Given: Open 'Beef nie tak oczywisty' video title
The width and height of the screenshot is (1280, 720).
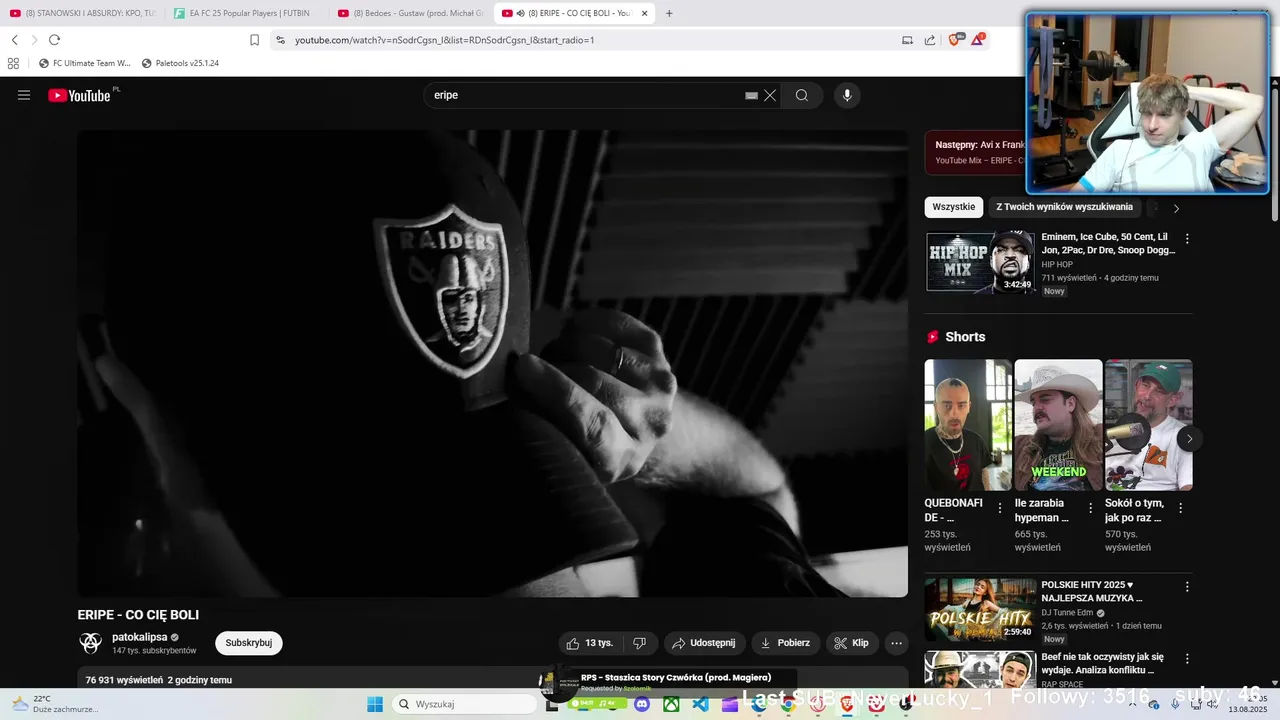Looking at the screenshot, I should click(1102, 663).
